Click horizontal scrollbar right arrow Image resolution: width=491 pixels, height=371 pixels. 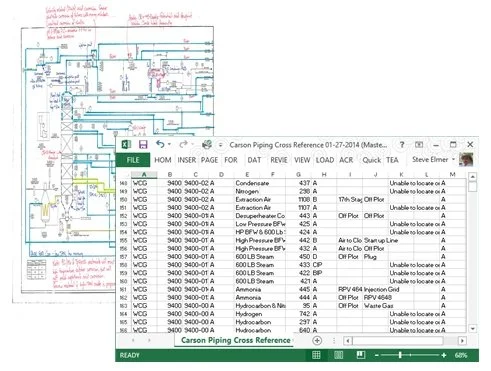[x=462, y=341]
